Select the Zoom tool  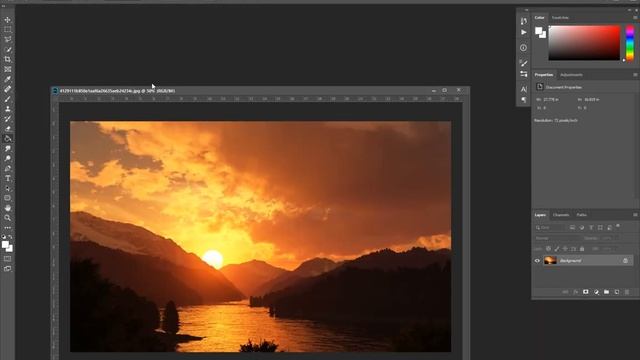(7, 218)
